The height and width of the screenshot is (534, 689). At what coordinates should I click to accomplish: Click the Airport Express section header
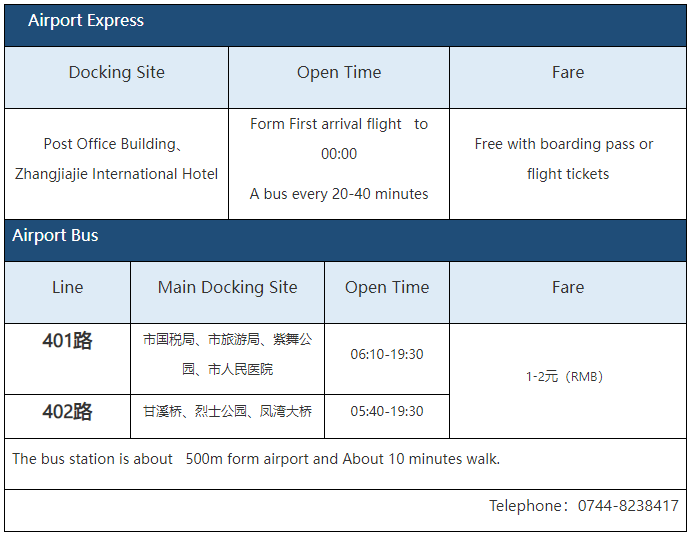[x=86, y=21]
